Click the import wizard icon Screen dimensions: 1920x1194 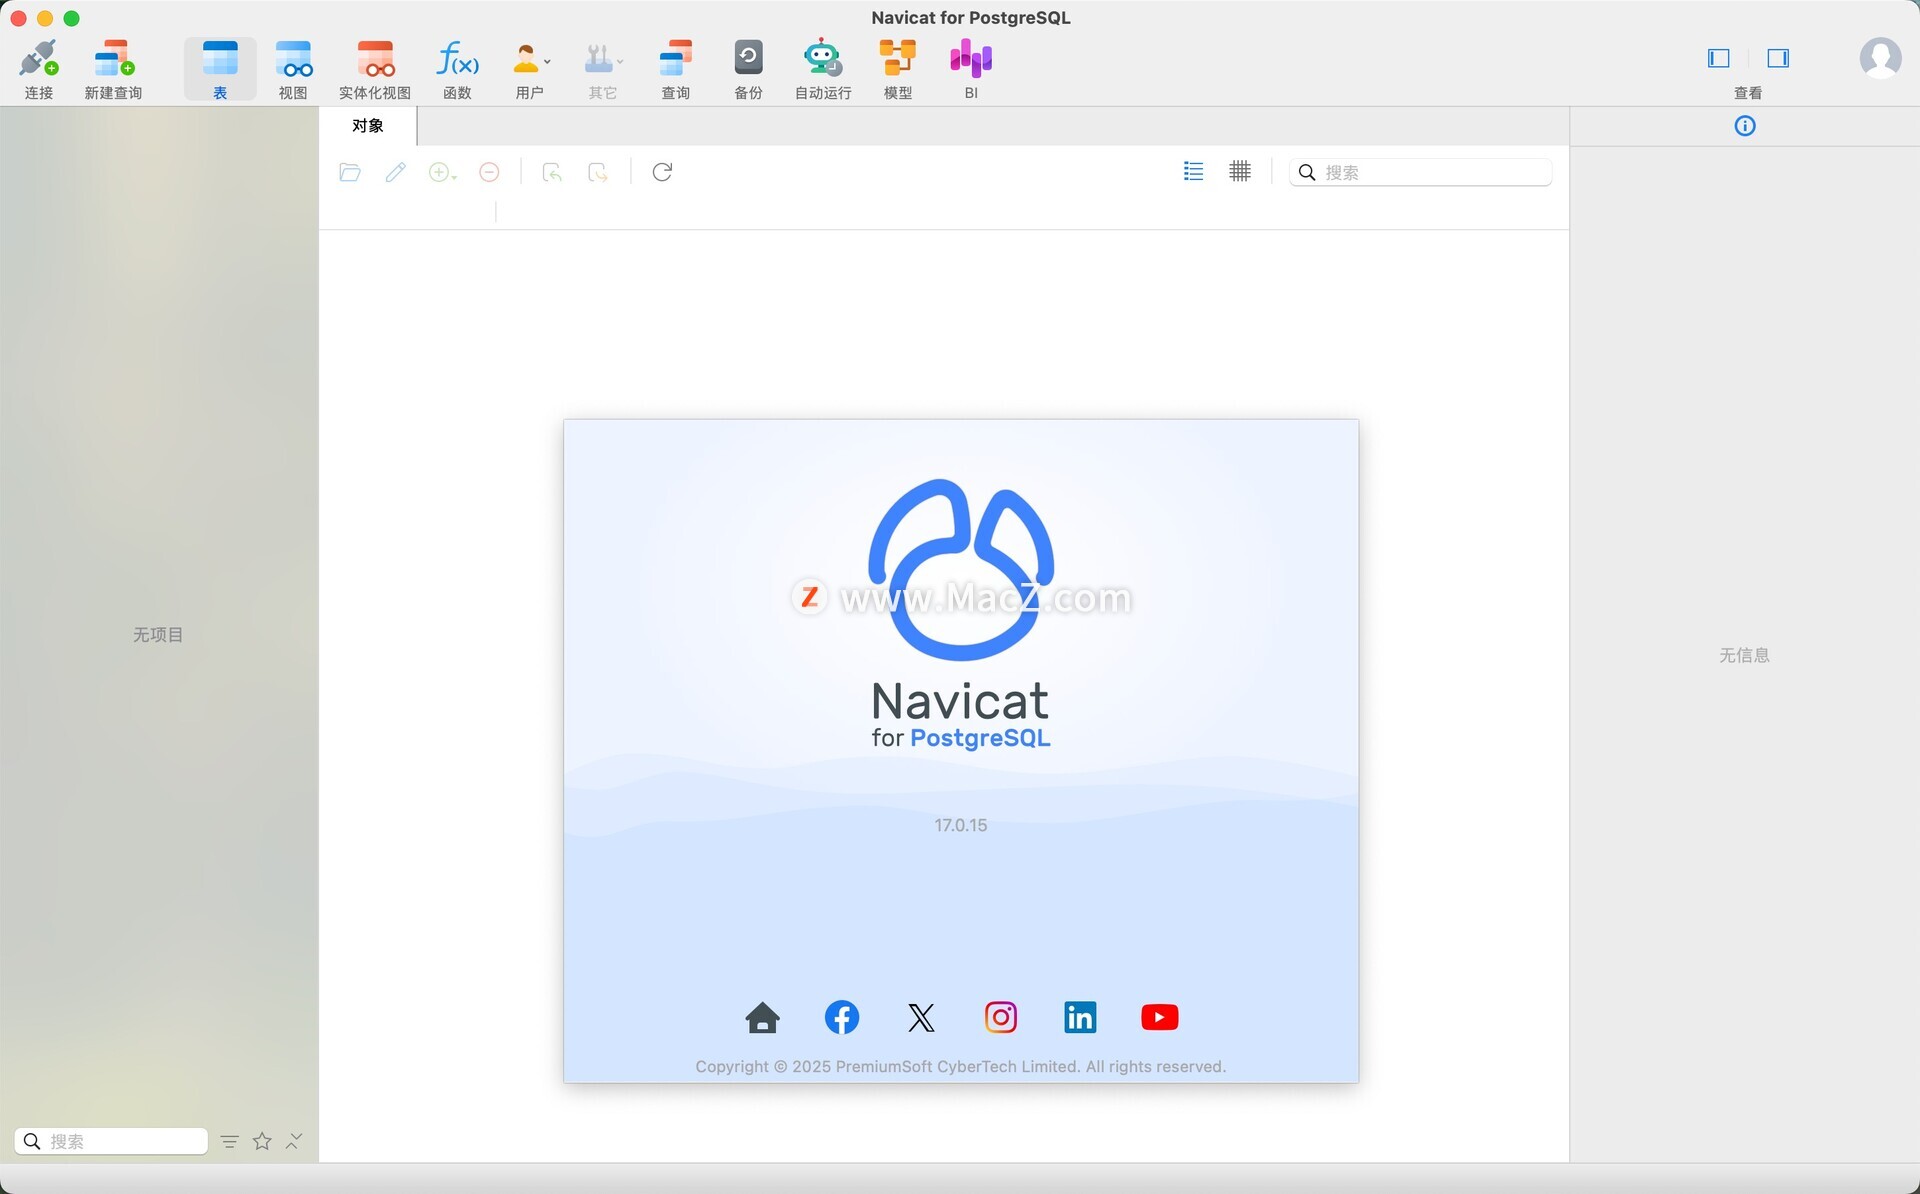(552, 172)
